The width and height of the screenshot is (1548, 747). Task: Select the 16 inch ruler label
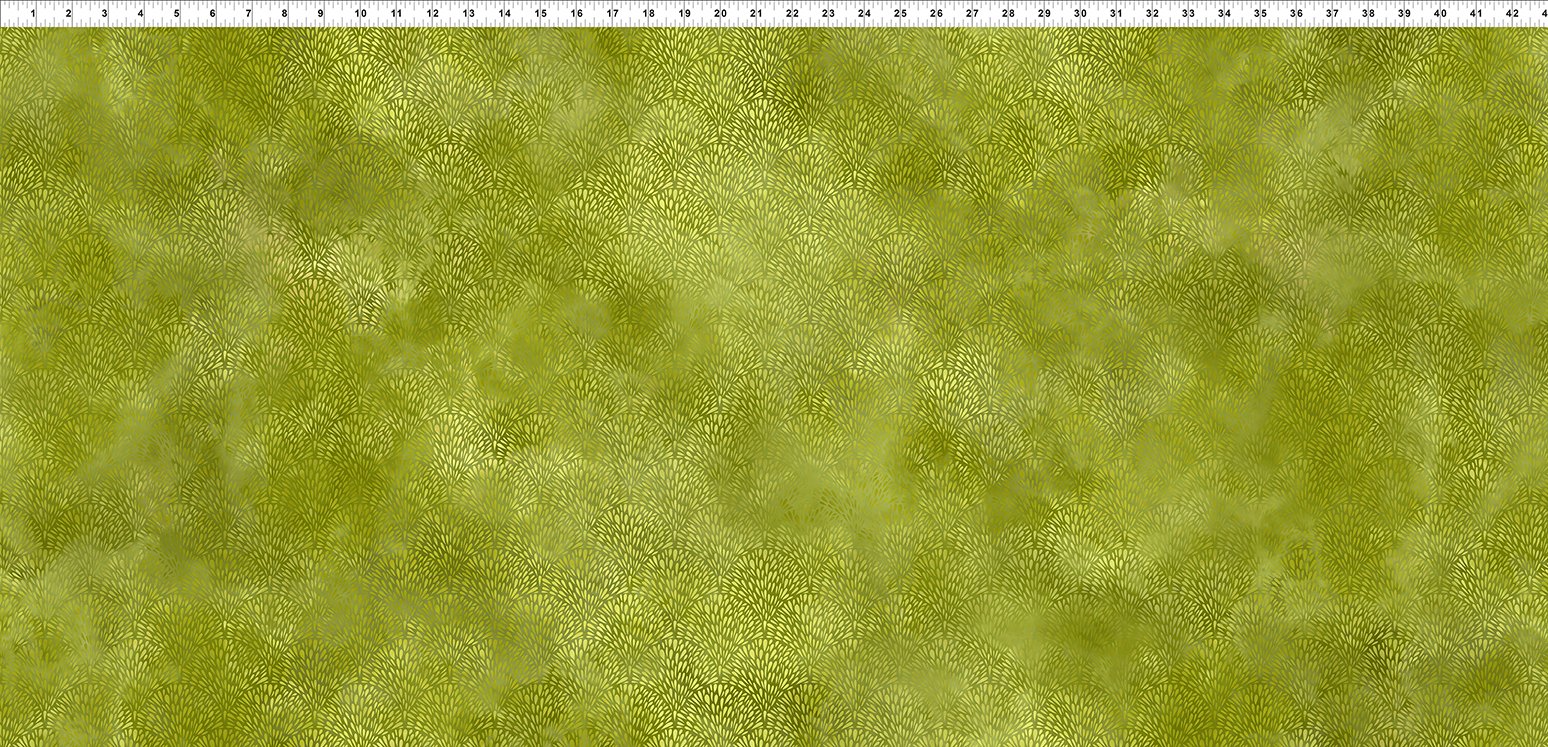(576, 14)
